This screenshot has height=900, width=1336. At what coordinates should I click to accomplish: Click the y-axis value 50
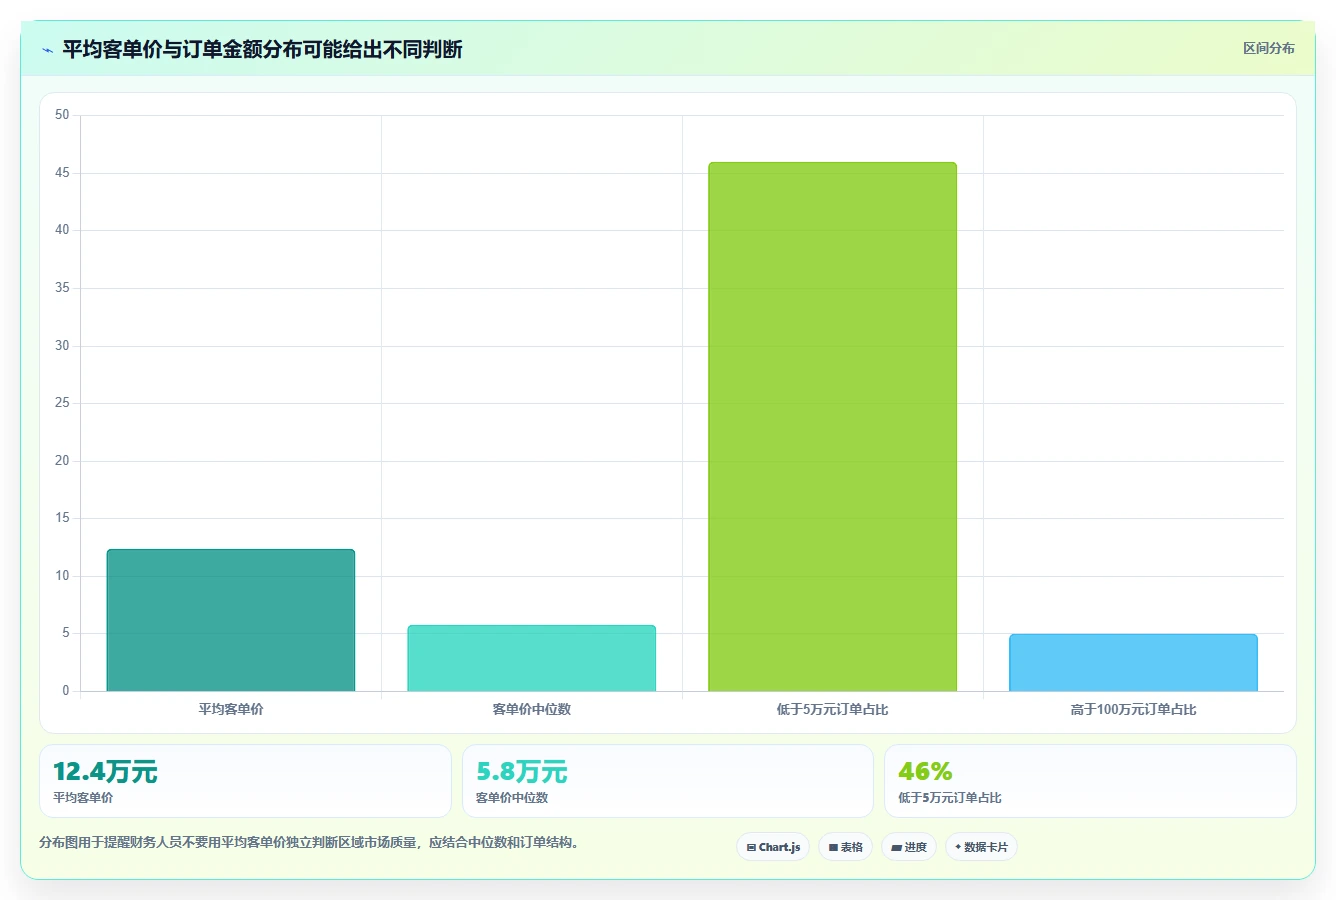pyautogui.click(x=62, y=115)
